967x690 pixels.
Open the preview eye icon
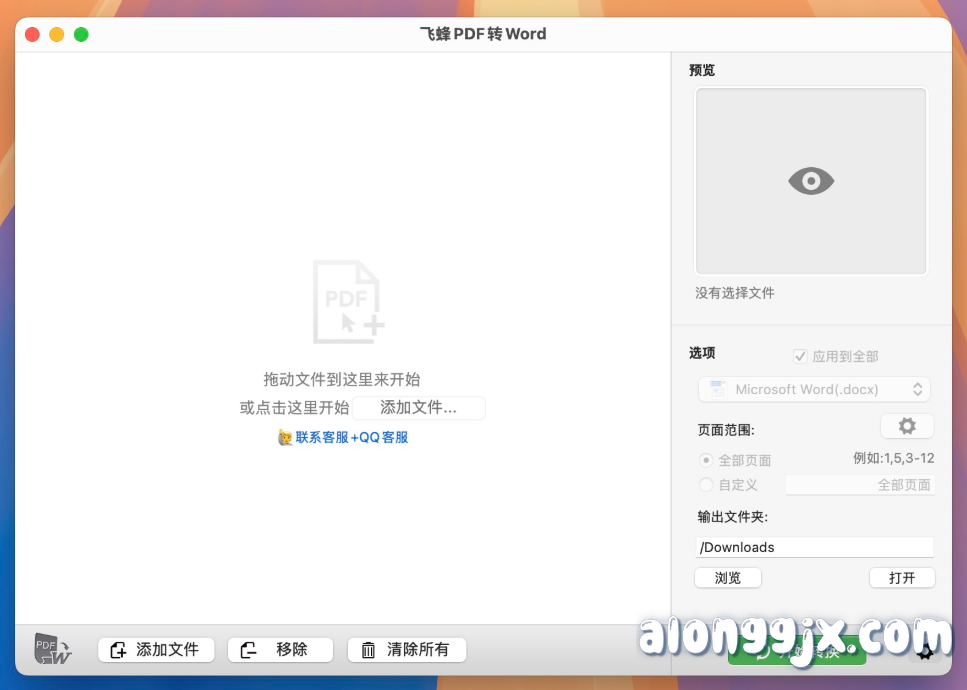[x=810, y=181]
